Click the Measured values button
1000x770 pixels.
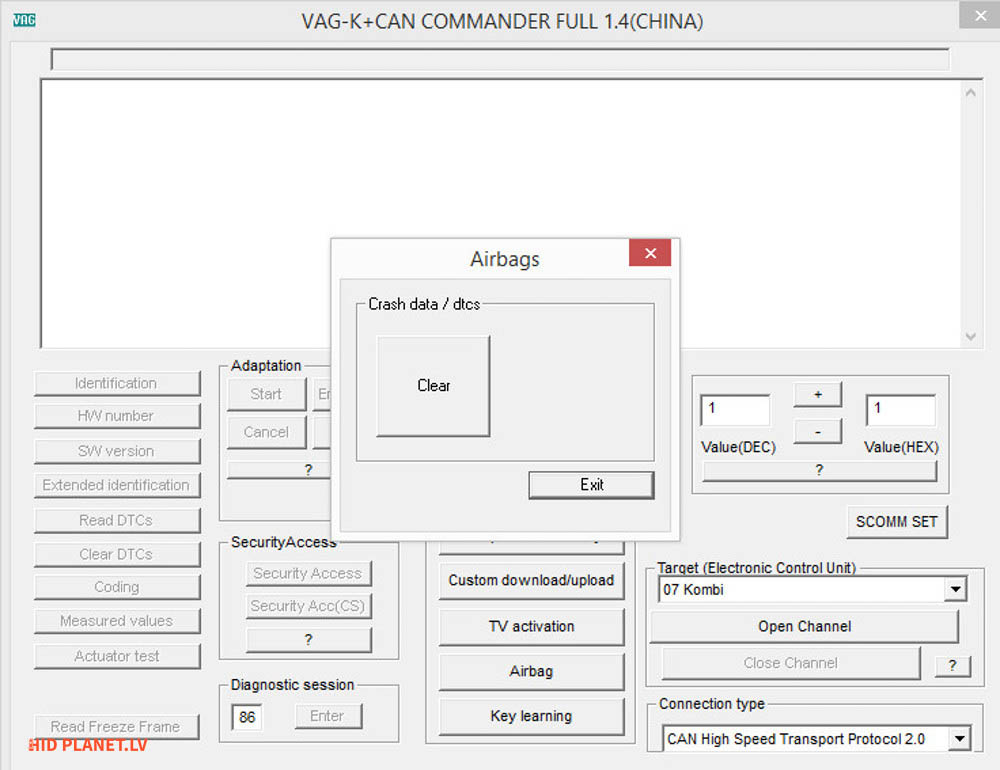(x=117, y=621)
